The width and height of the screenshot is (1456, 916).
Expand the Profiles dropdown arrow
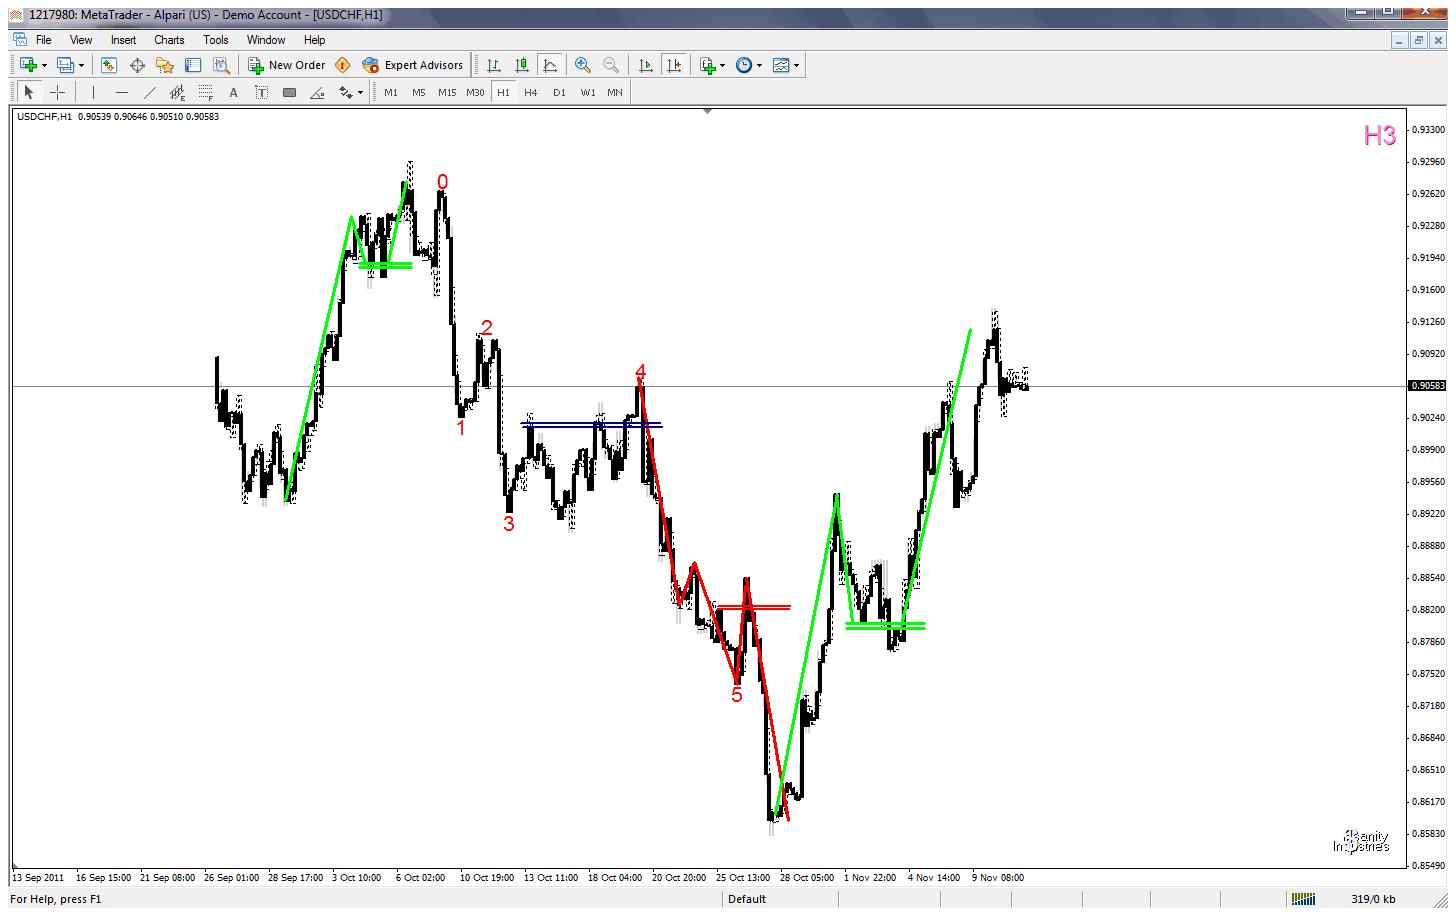pos(81,65)
